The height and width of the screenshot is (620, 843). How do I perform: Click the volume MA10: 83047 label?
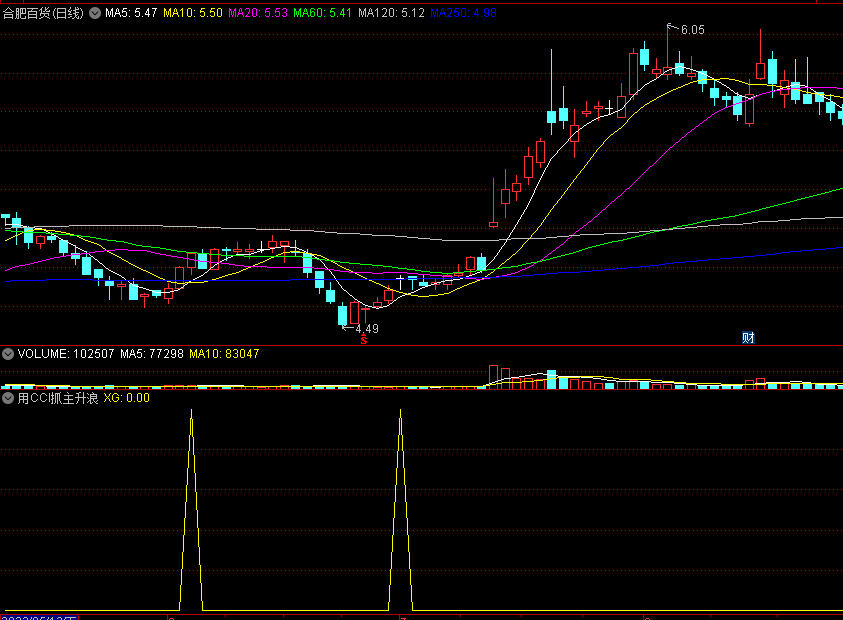coord(224,354)
